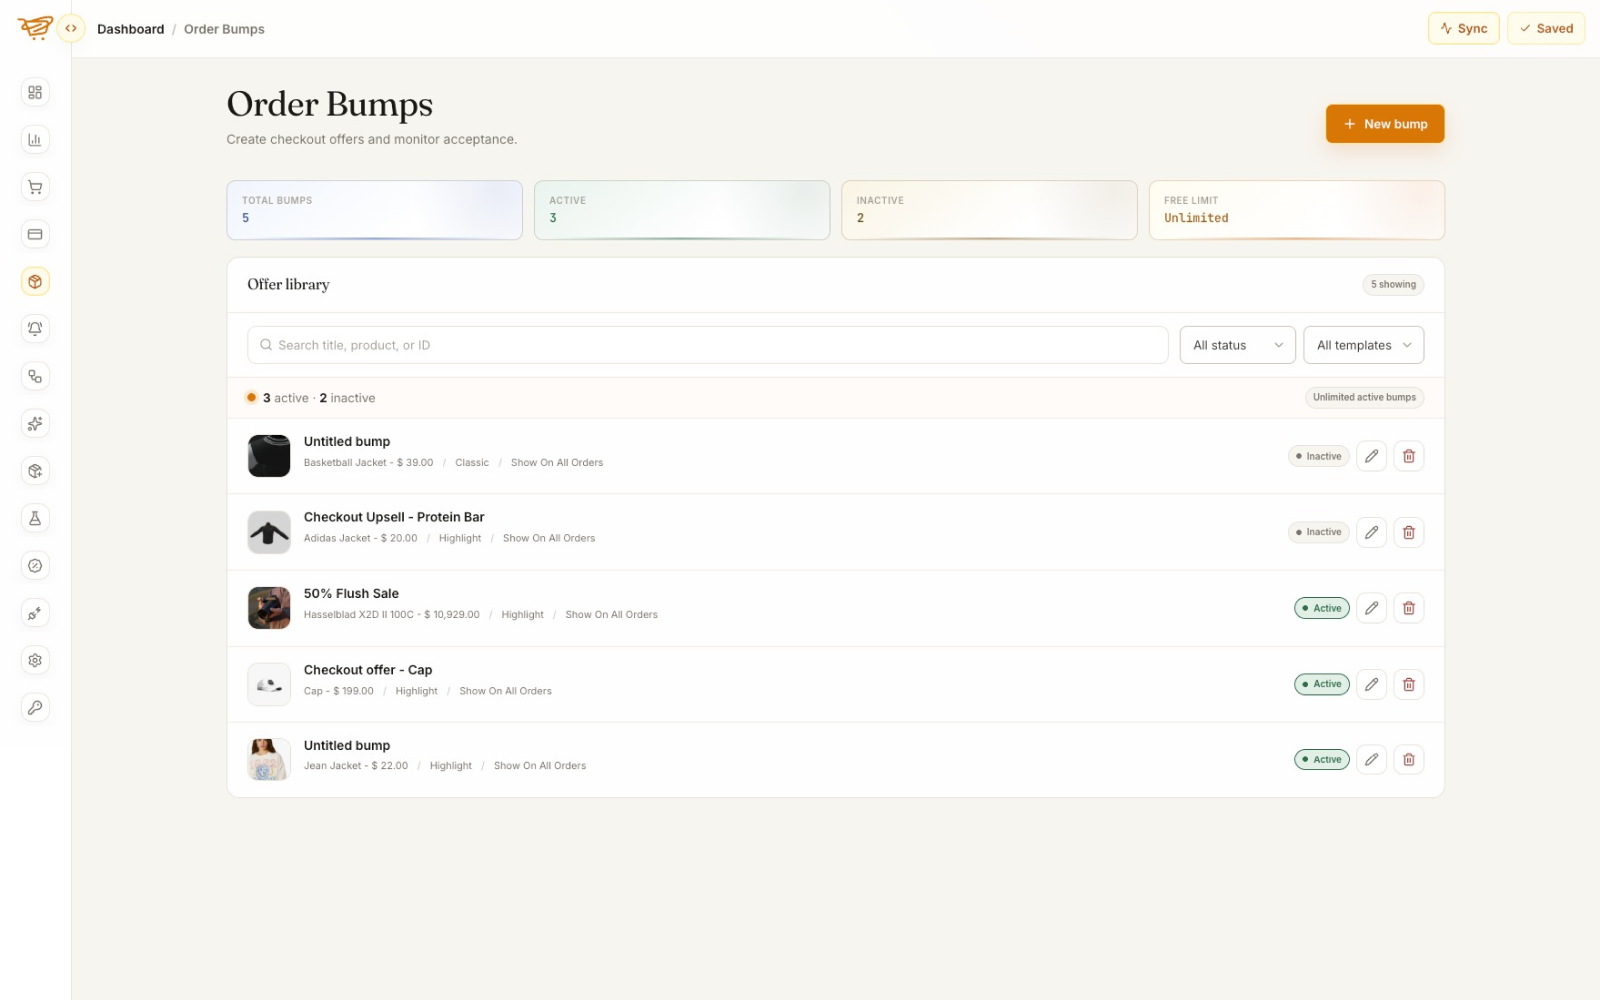The height and width of the screenshot is (1000, 1600).
Task: Click the Sync button
Action: pos(1463,28)
